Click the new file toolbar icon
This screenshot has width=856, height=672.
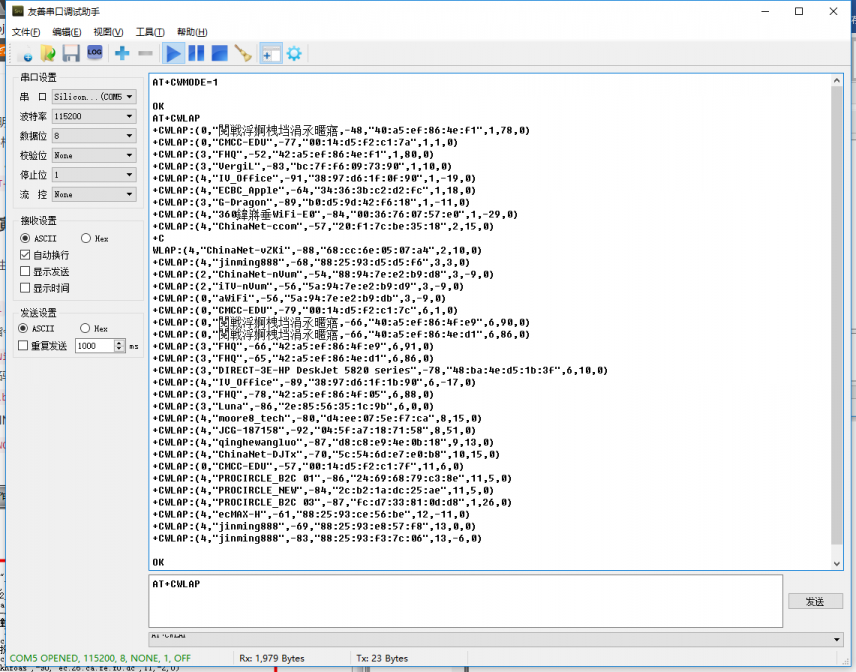click(25, 53)
